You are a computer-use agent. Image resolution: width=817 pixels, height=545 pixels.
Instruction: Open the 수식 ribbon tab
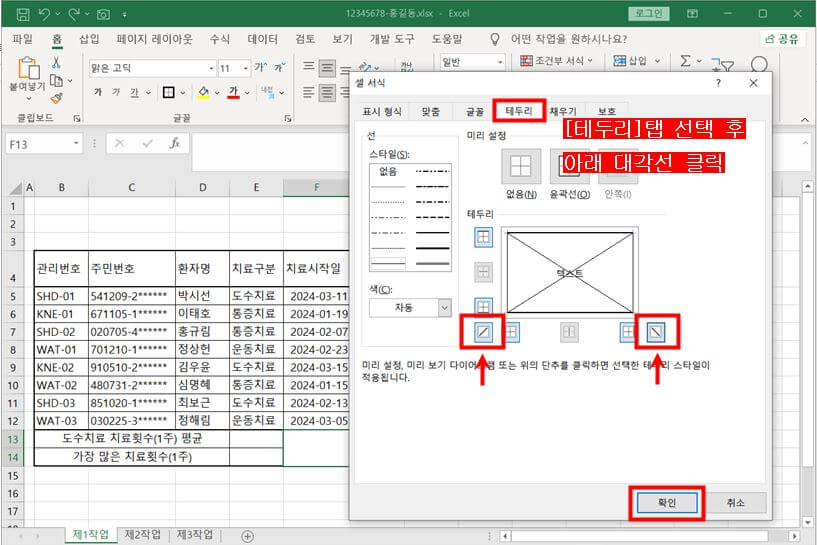point(219,39)
